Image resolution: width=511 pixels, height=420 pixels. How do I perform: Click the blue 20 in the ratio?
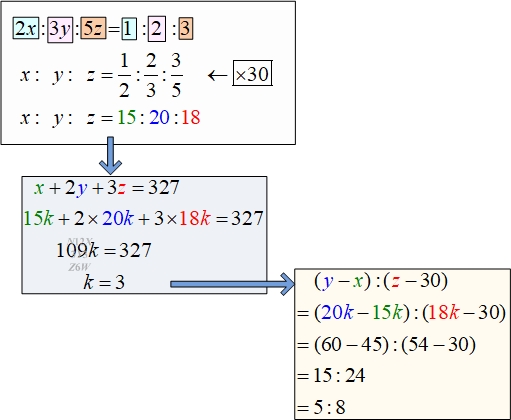(159, 118)
